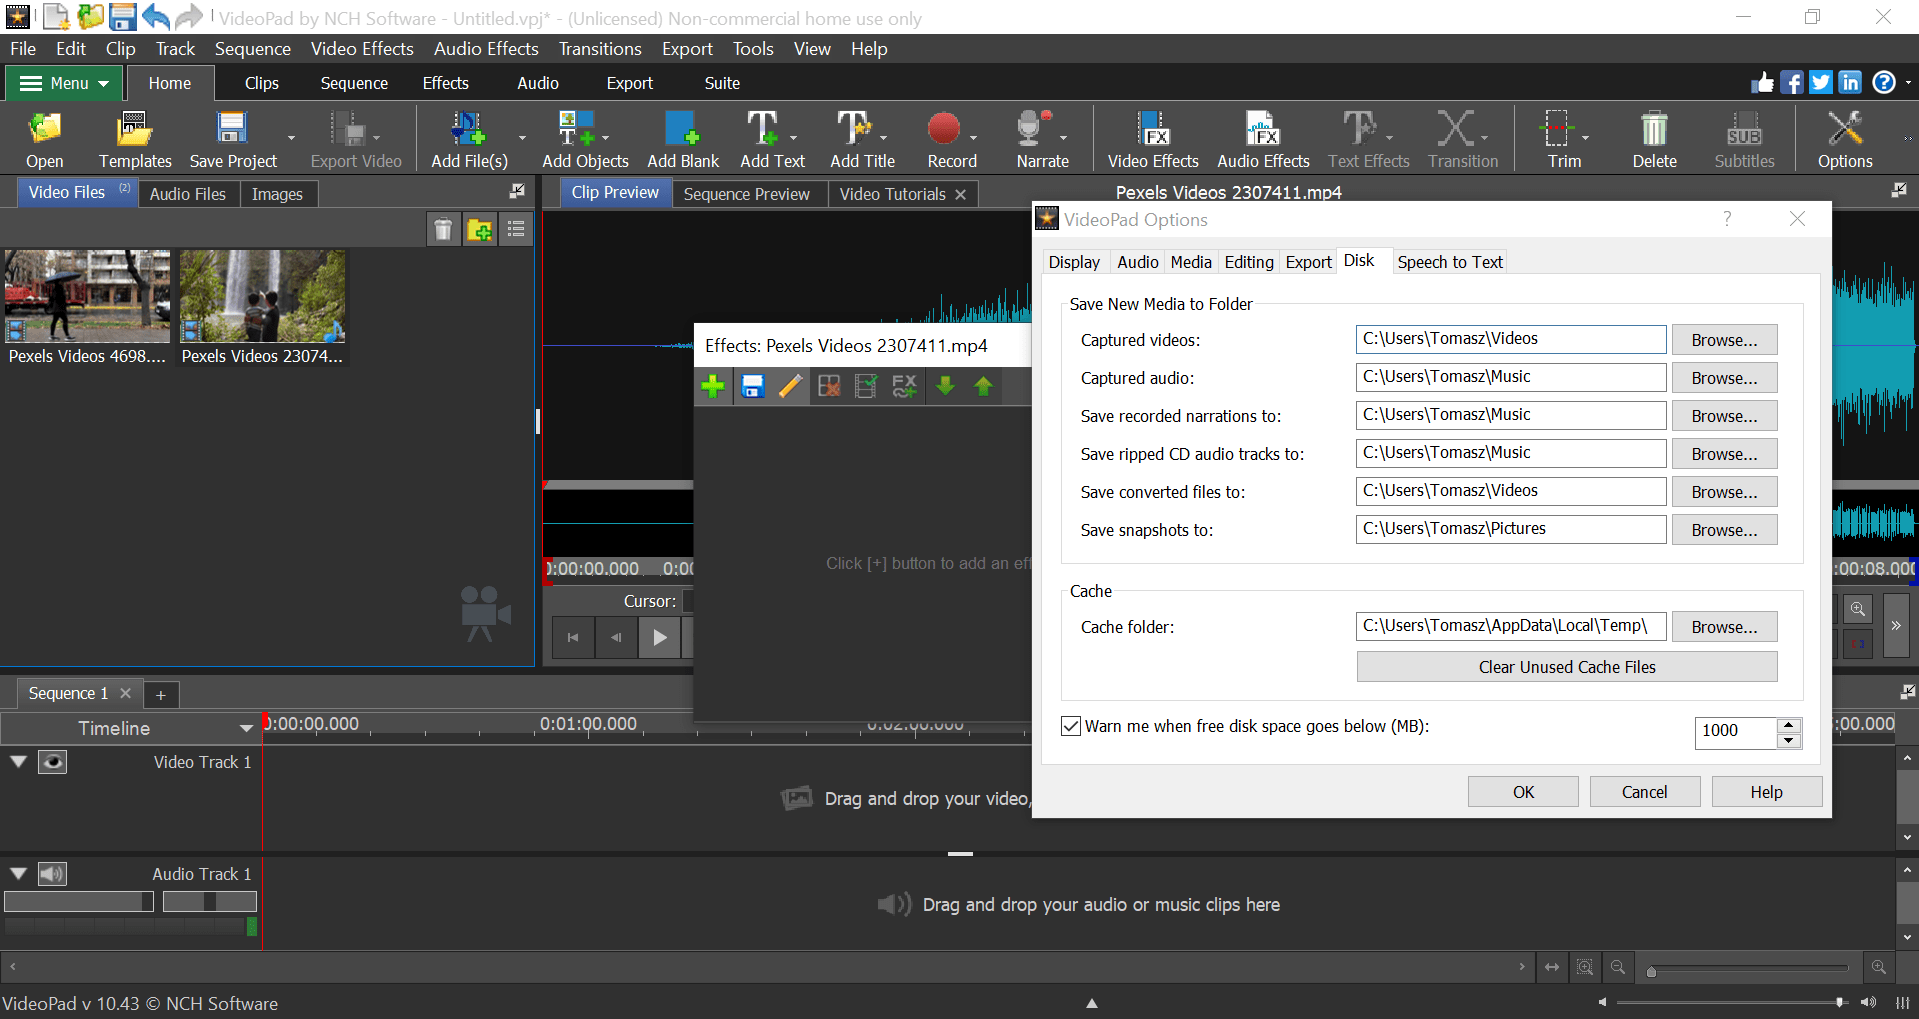The width and height of the screenshot is (1919, 1019).
Task: Open the Options wrench toolbar icon
Action: 1845,139
